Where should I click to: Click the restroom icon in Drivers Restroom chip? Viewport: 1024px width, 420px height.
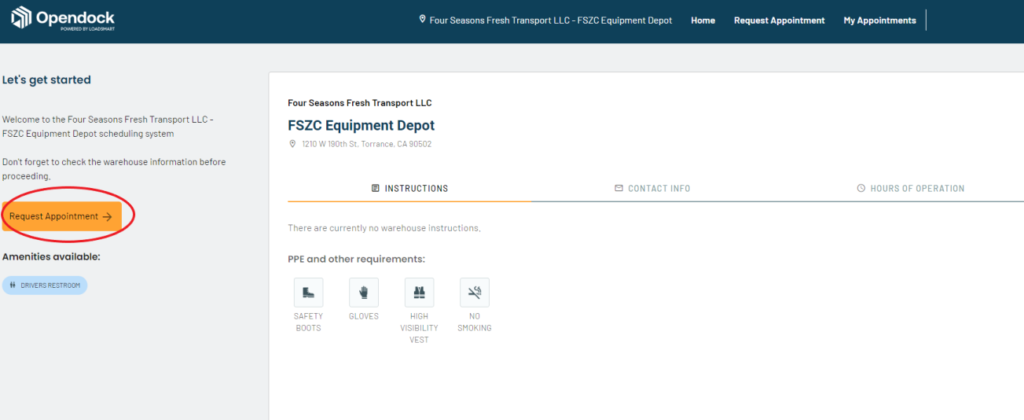[13, 285]
